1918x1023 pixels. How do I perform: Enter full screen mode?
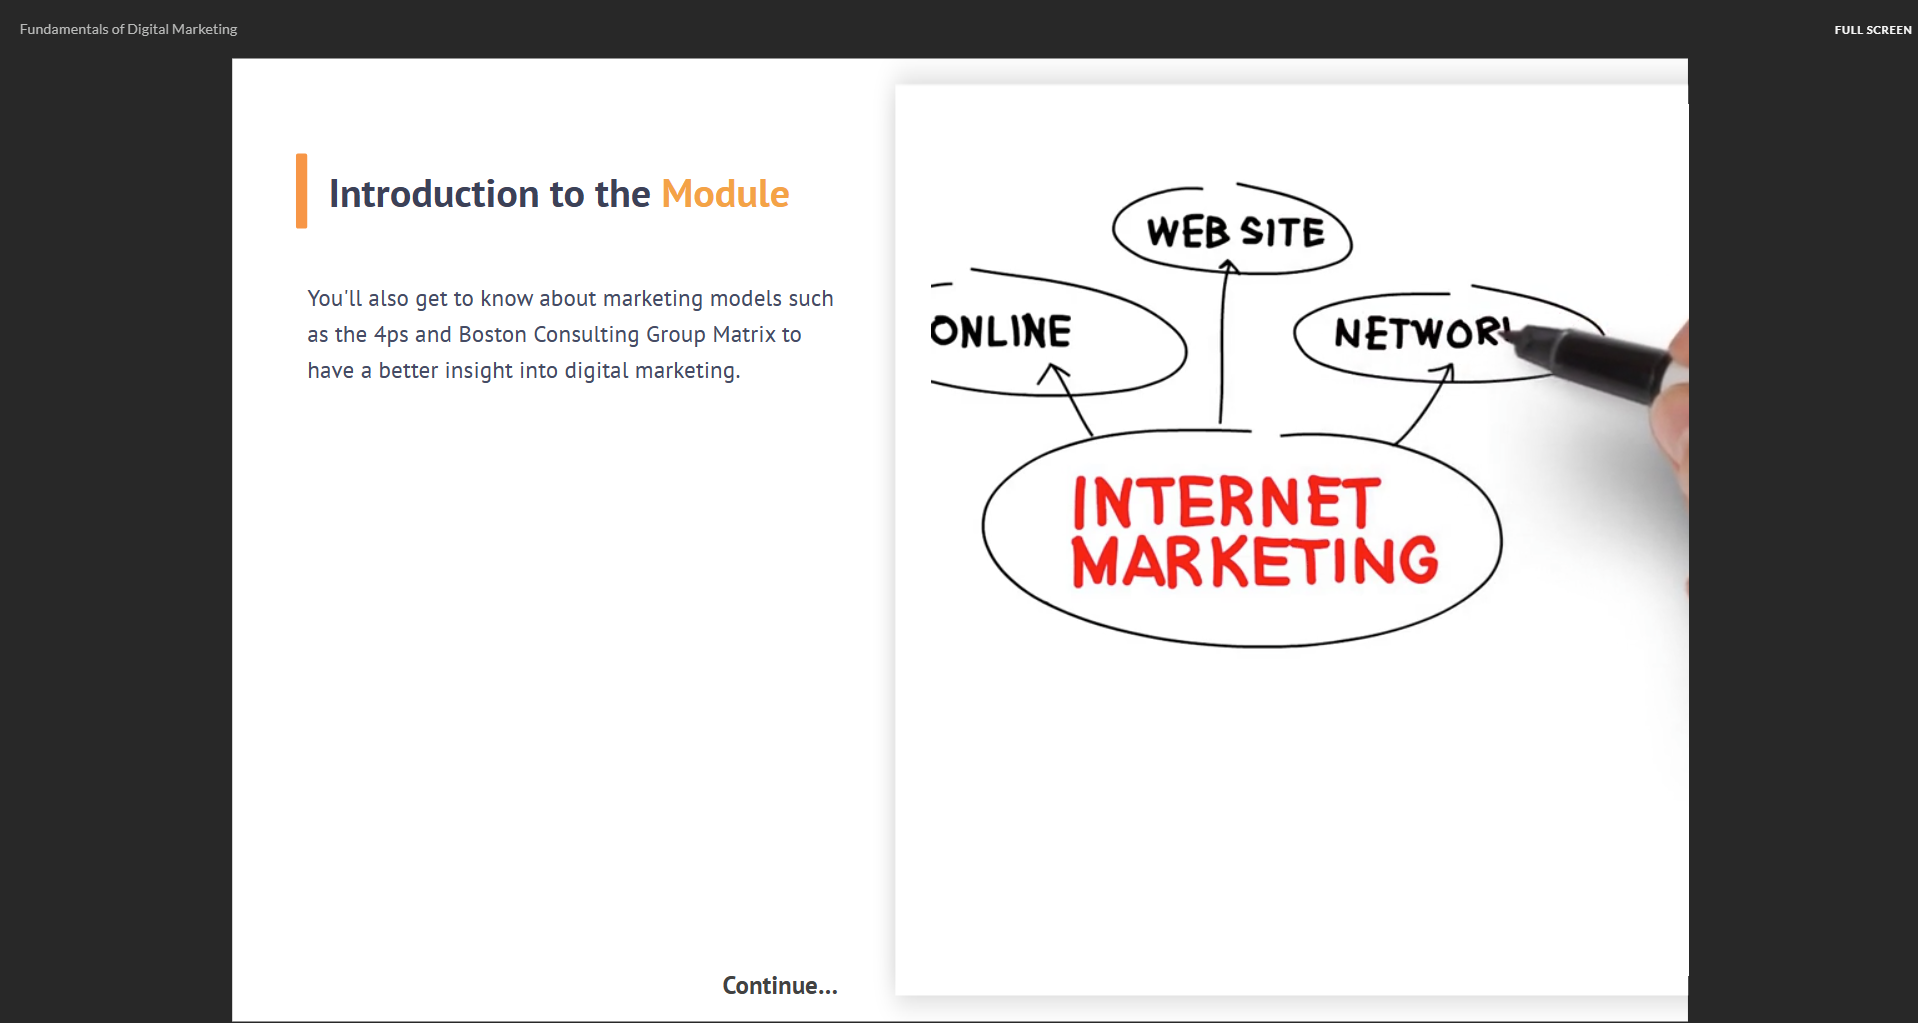click(1872, 30)
